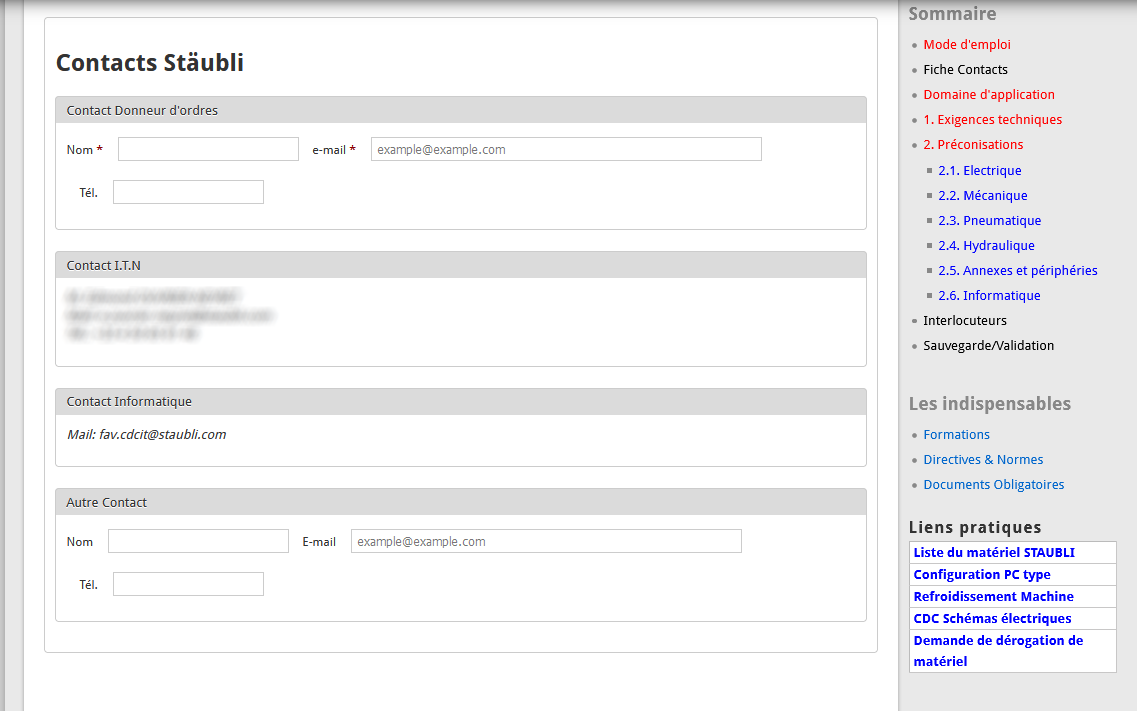The width and height of the screenshot is (1137, 711).
Task: Focus the E-mail field in Autre Contact
Action: tap(547, 541)
